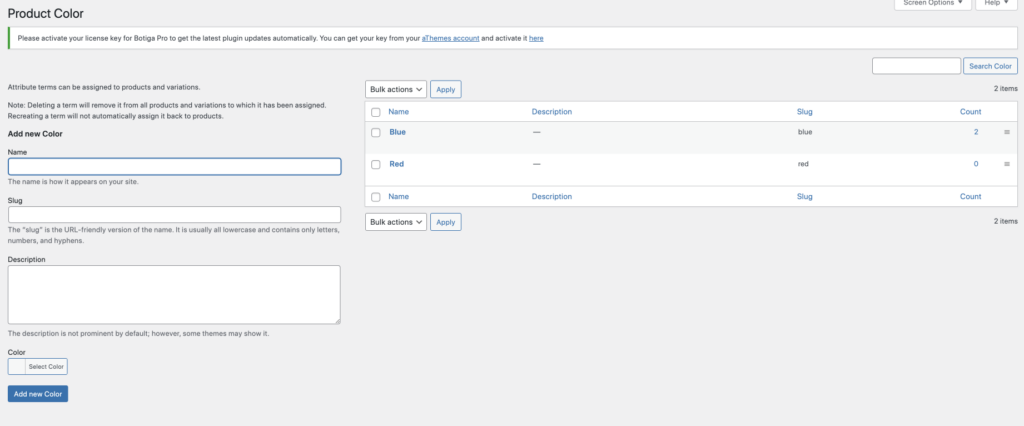Open the aThemes account link
The height and width of the screenshot is (426, 1024).
(x=451, y=39)
